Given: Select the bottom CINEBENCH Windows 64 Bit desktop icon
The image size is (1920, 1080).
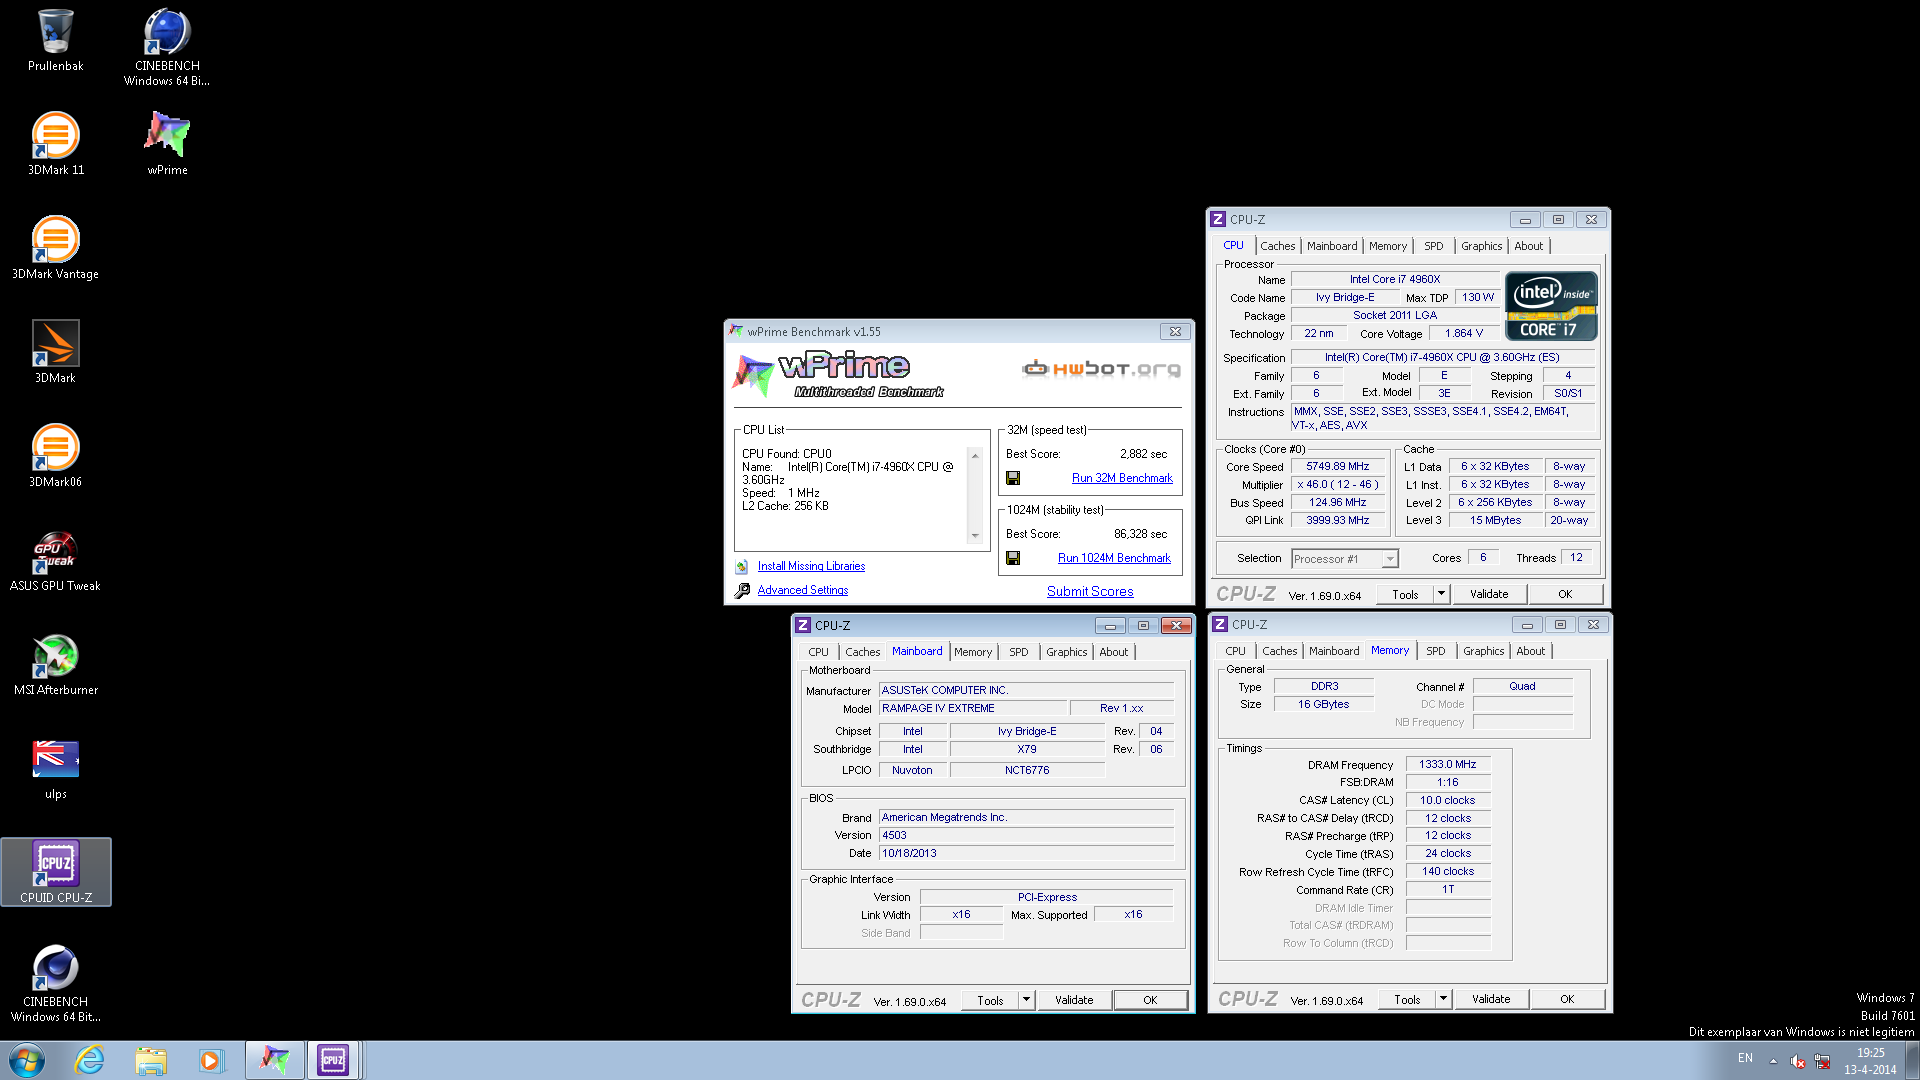Looking at the screenshot, I should tap(55, 983).
